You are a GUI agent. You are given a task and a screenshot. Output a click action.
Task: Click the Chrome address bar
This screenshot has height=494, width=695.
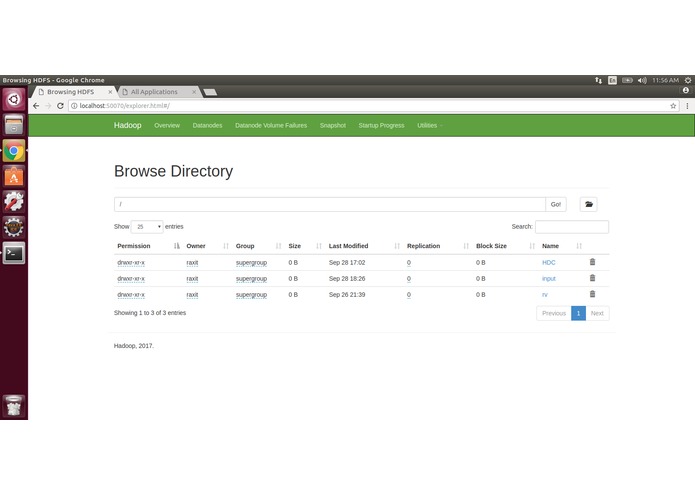pyautogui.click(x=374, y=106)
